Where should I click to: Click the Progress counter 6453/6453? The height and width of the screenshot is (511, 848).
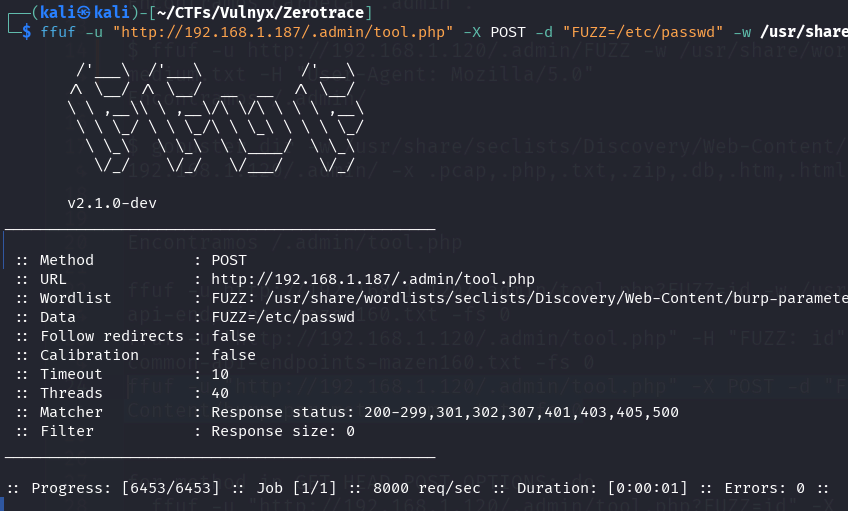tap(171, 488)
